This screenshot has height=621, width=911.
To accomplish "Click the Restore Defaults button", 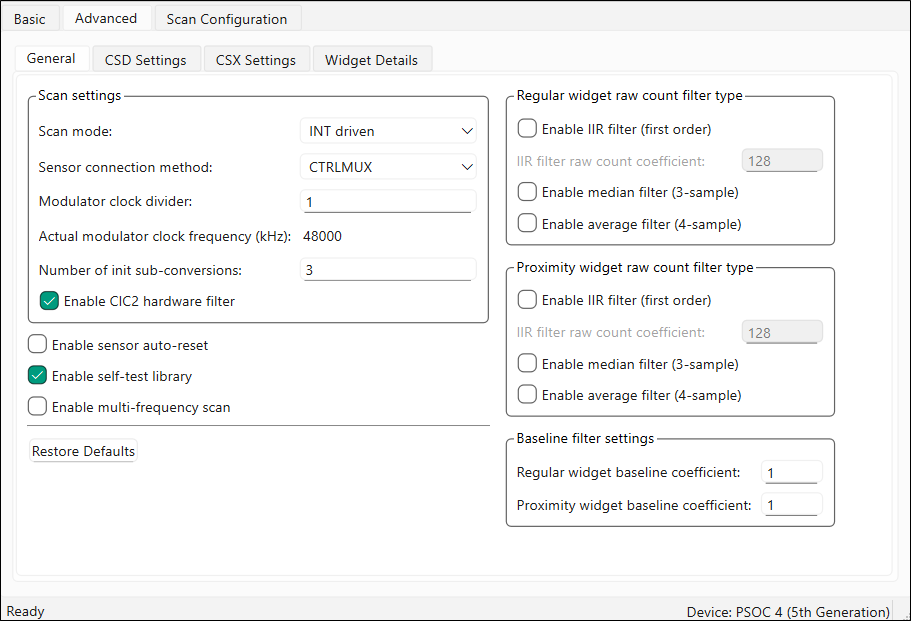I will [84, 451].
